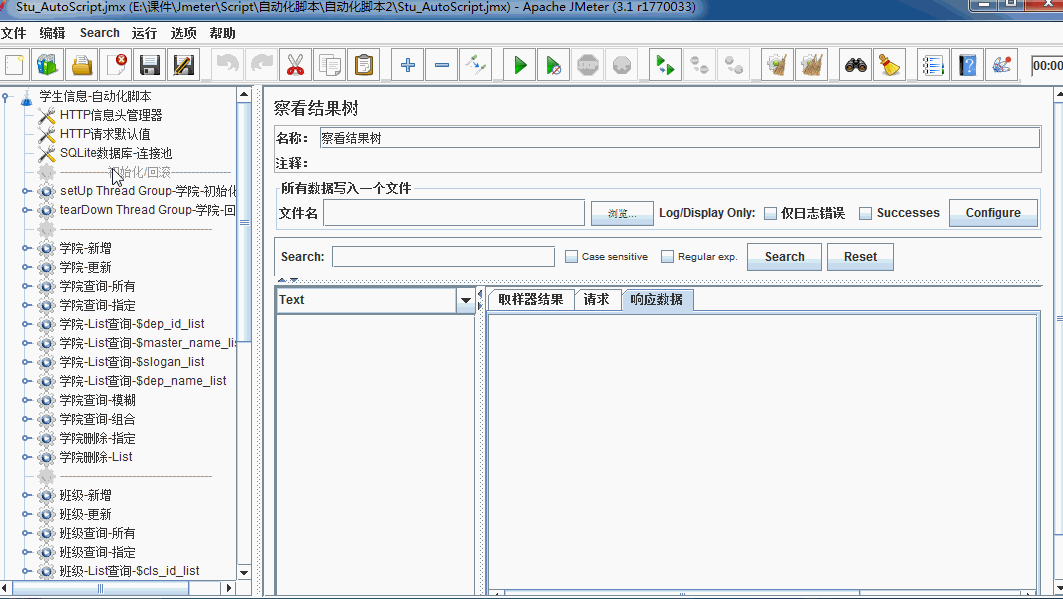
Task: Click the Collapse All minus icon
Action: (x=442, y=65)
